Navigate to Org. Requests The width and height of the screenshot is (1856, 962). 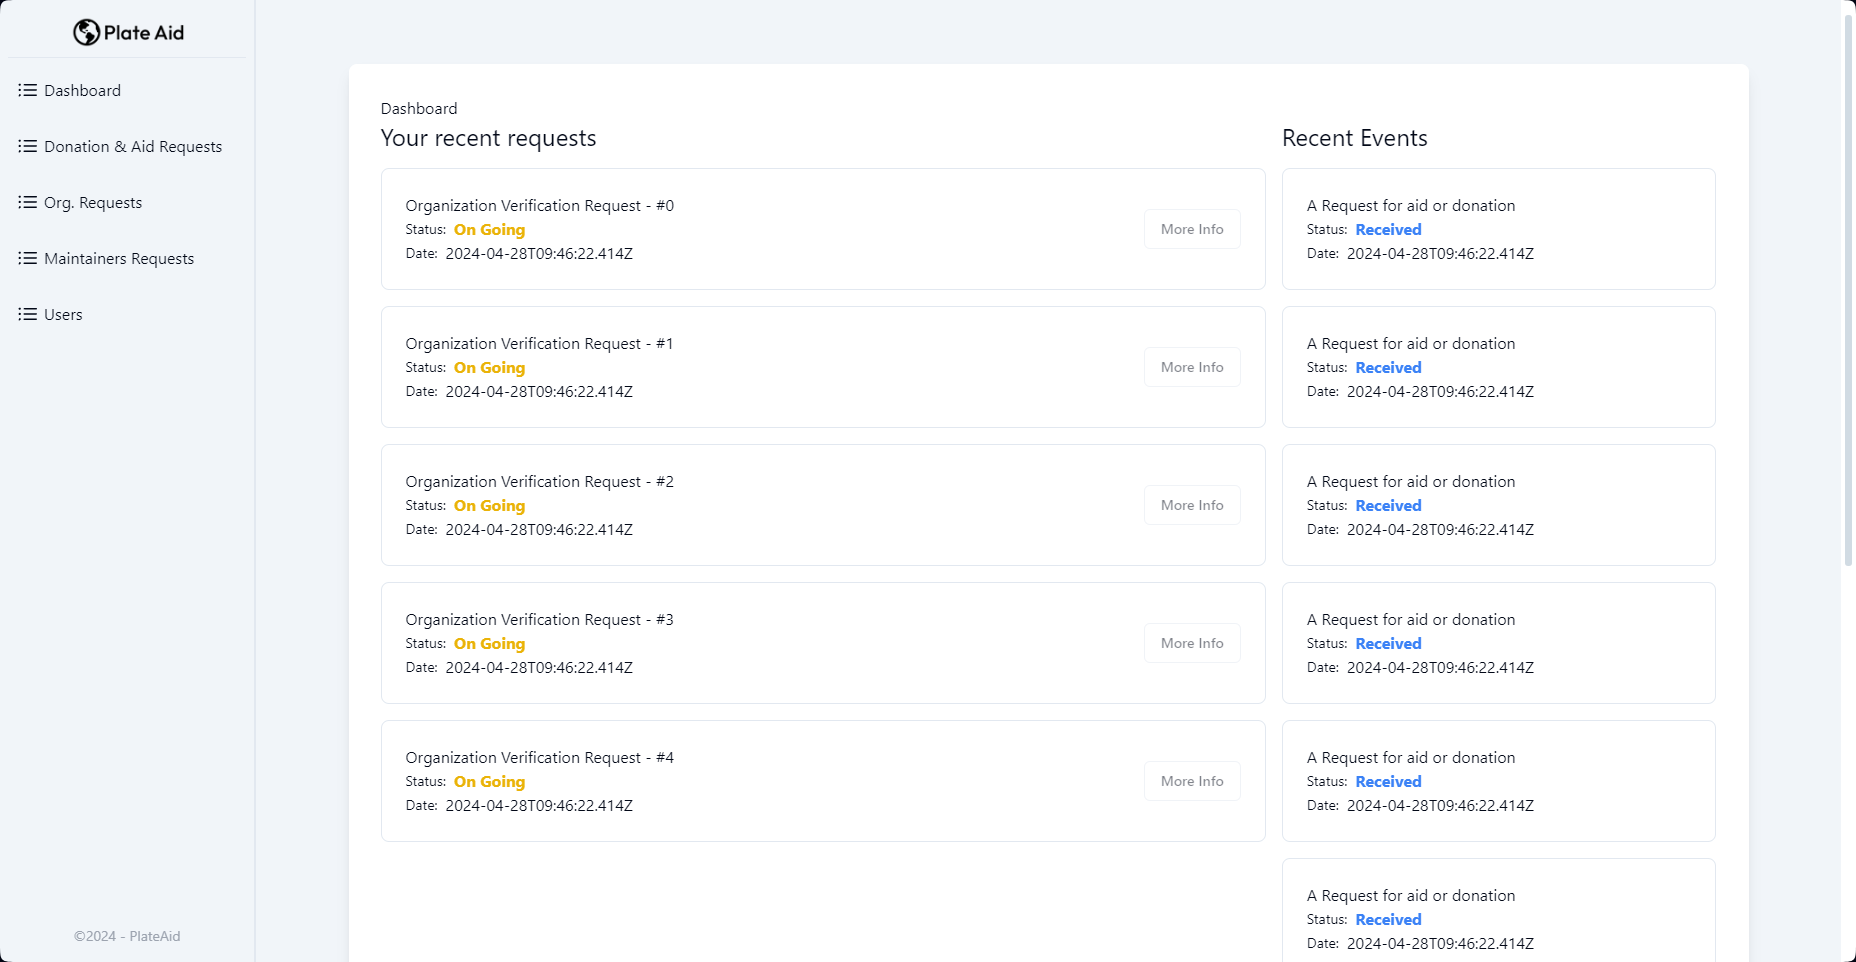tap(93, 202)
